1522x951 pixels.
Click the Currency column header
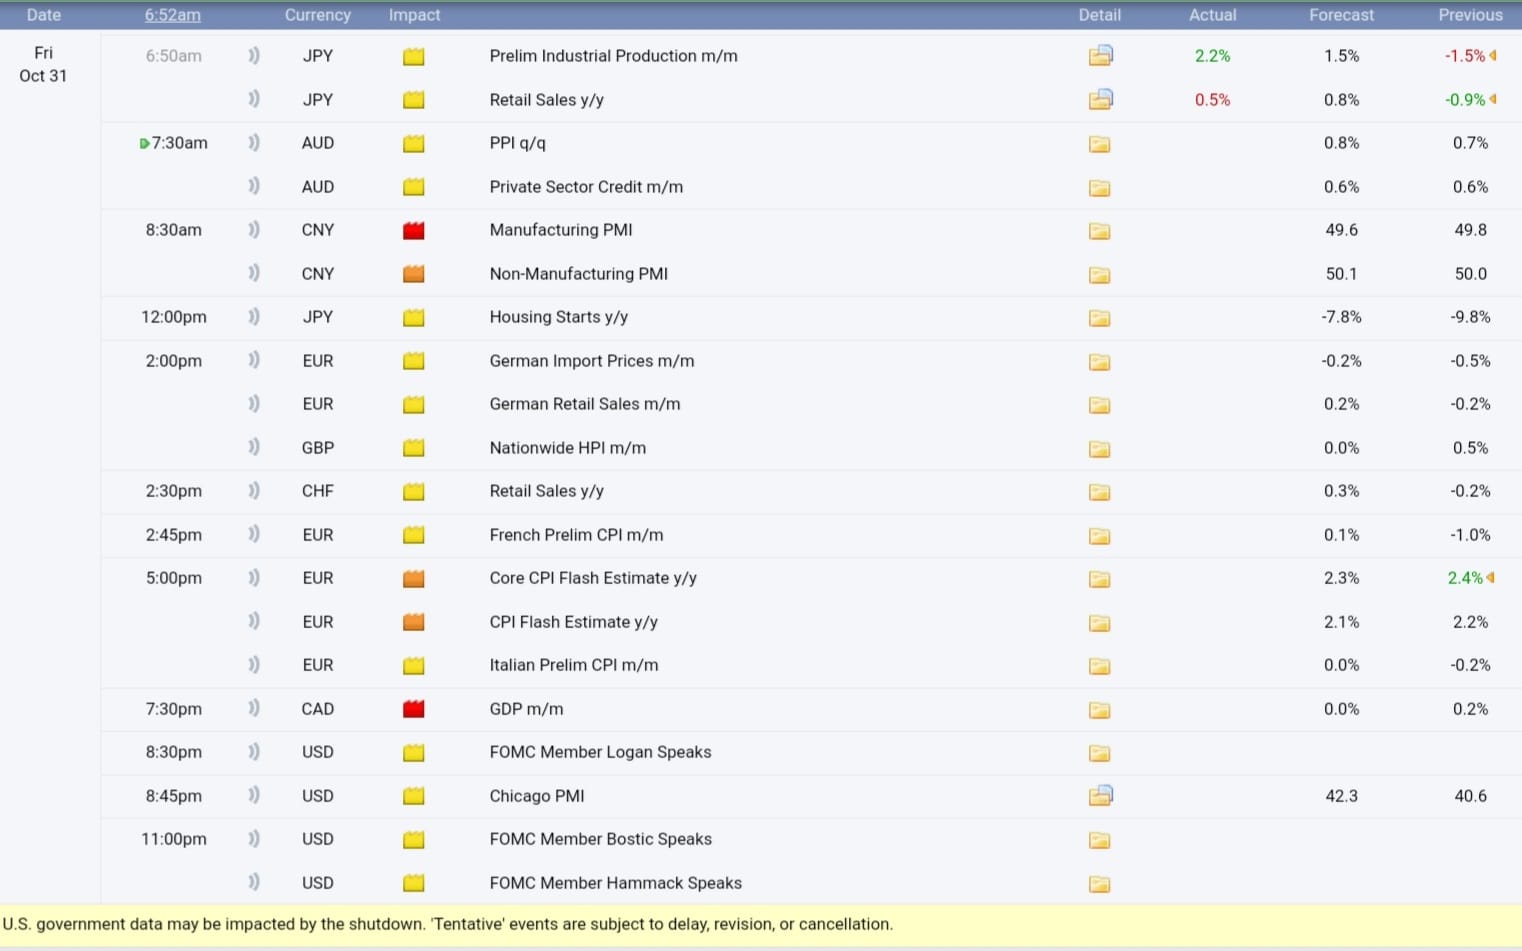coord(317,15)
